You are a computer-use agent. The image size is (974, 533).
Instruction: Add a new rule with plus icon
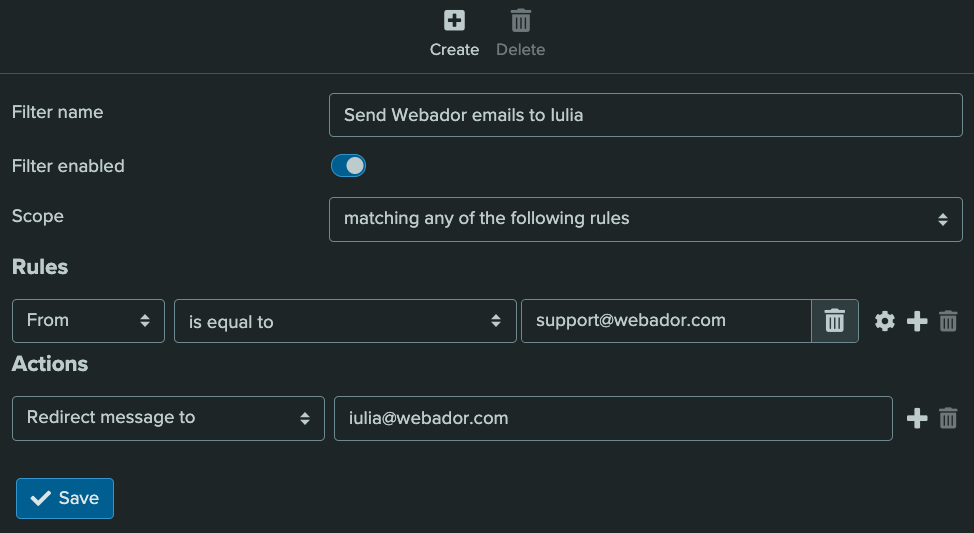[x=917, y=321]
